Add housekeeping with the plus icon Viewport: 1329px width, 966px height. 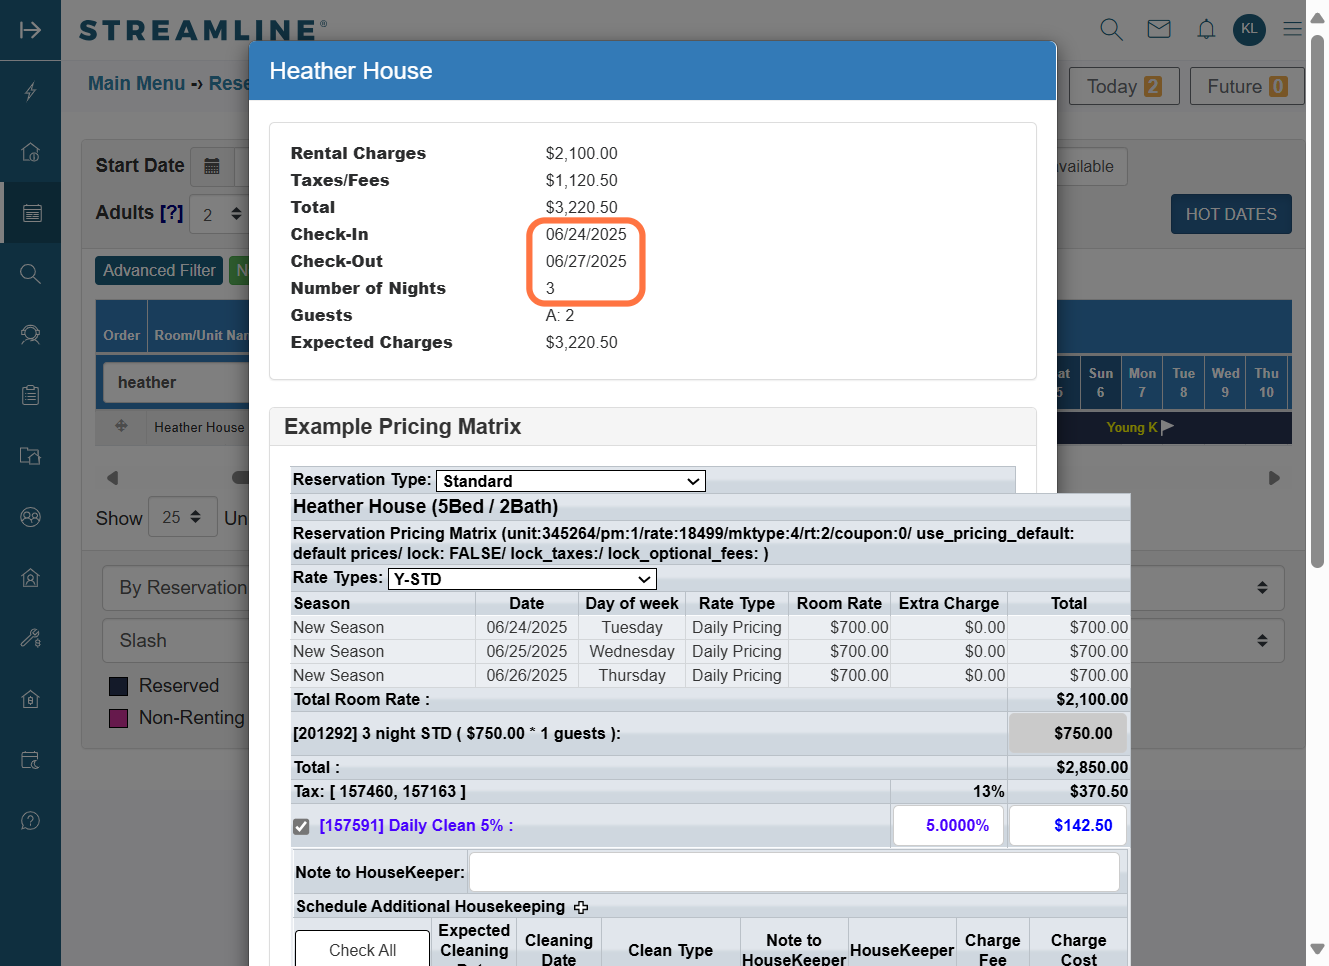[581, 907]
